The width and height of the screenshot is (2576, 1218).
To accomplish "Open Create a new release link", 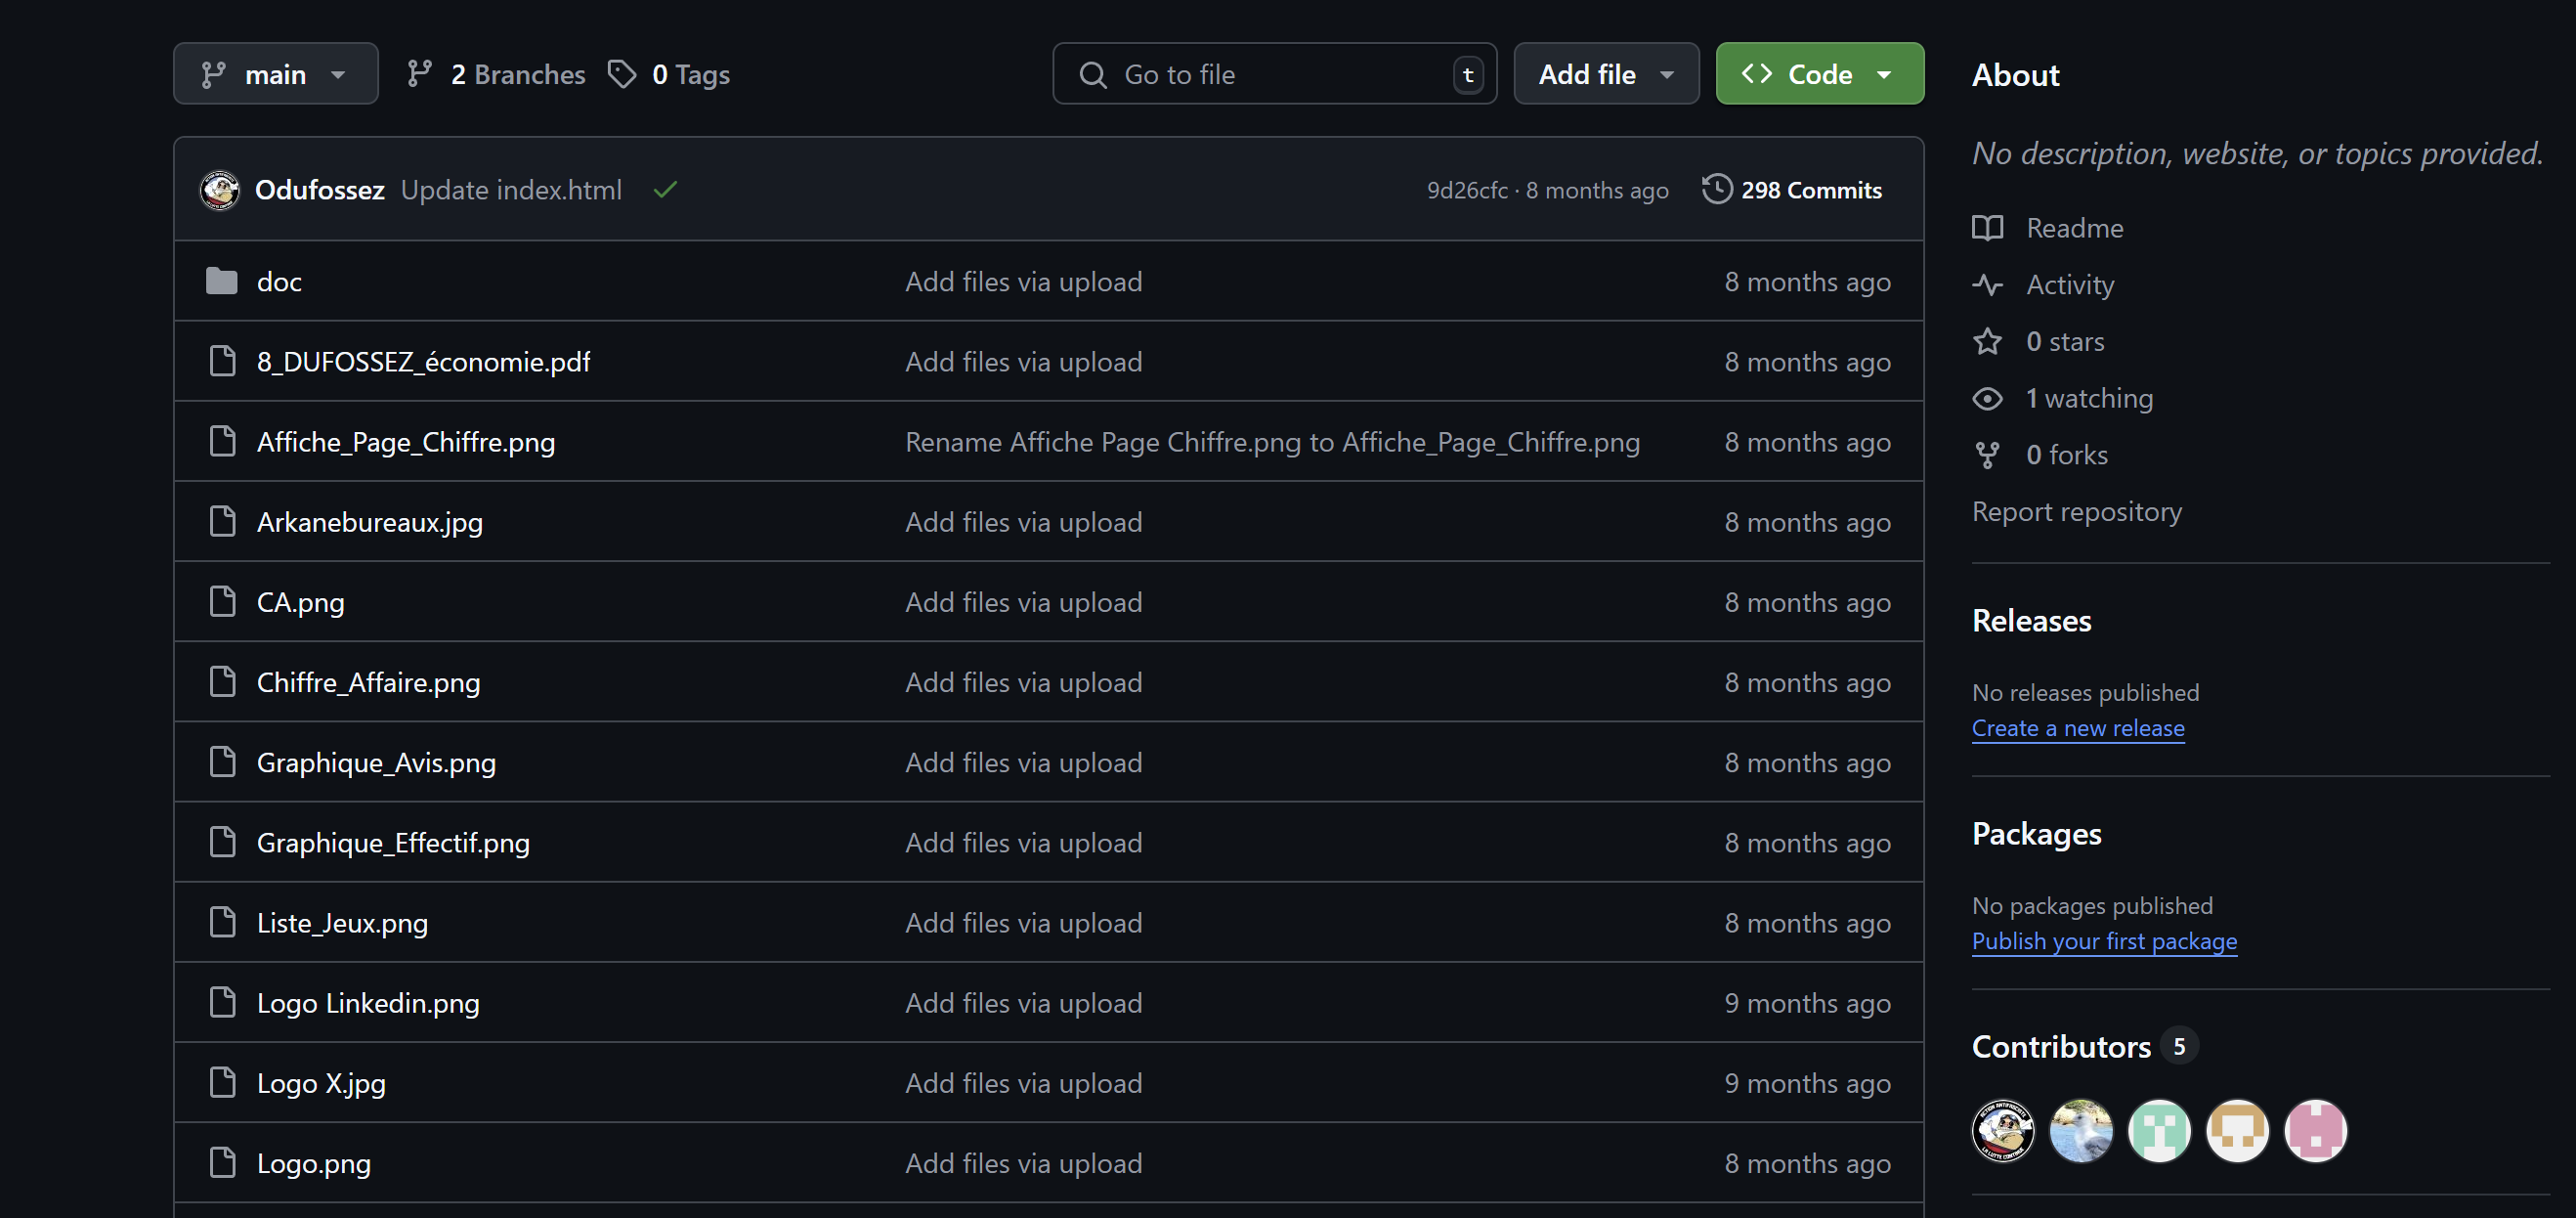I will click(2077, 728).
